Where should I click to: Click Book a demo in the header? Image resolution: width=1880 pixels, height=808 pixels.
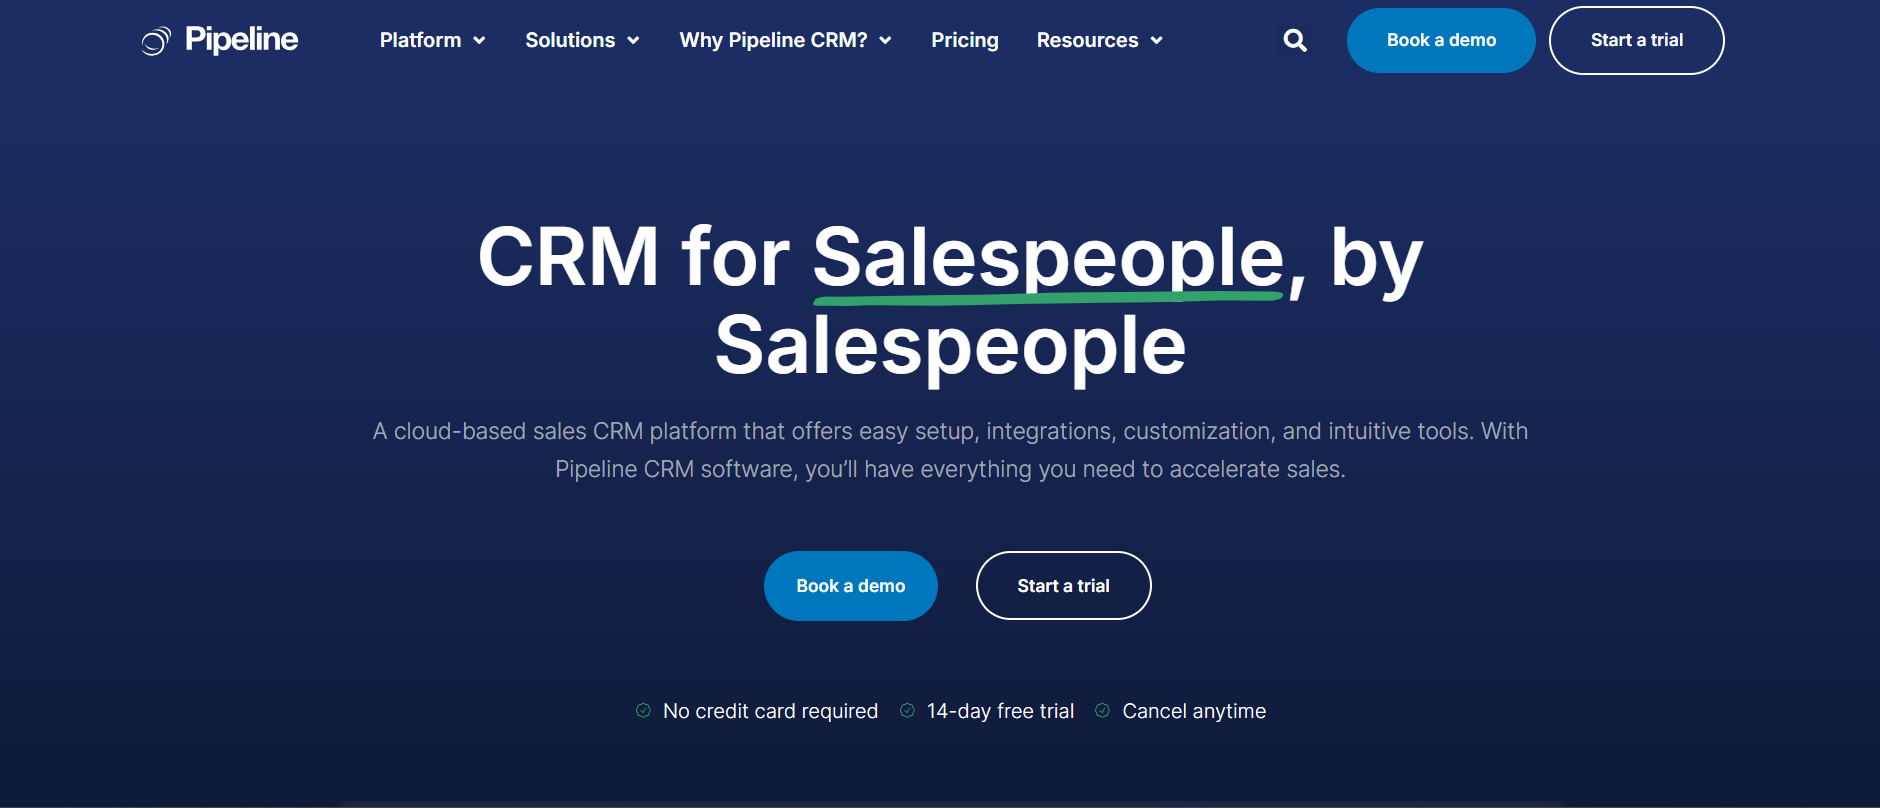pyautogui.click(x=1441, y=40)
